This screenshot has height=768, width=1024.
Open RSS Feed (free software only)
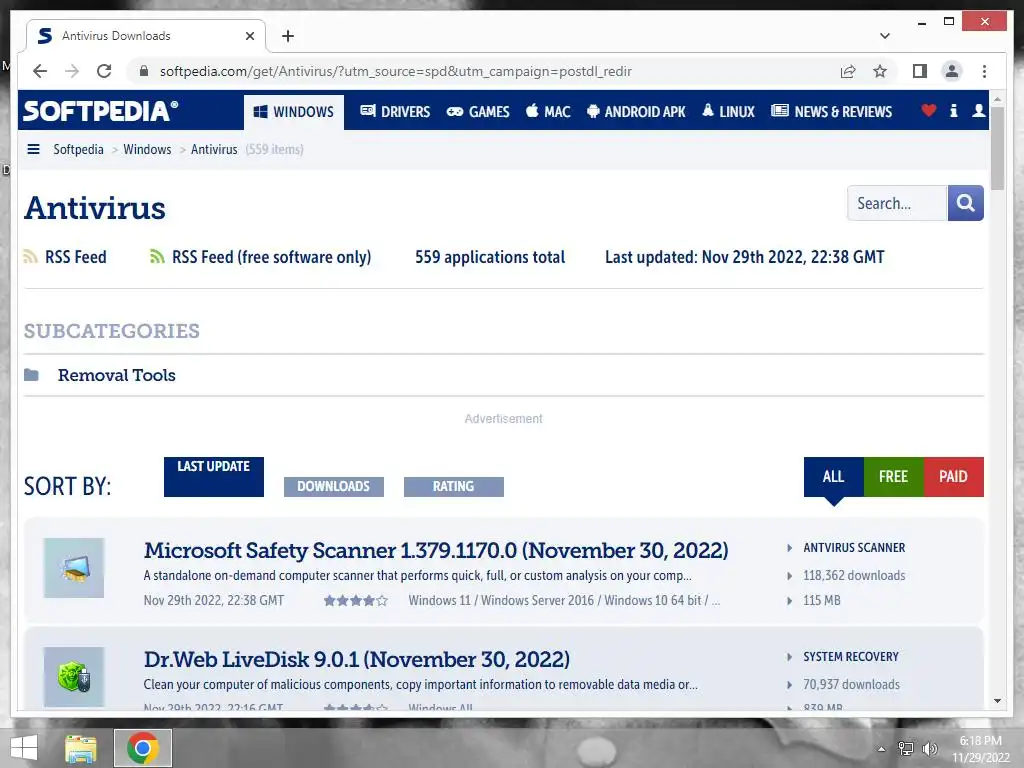point(271,257)
